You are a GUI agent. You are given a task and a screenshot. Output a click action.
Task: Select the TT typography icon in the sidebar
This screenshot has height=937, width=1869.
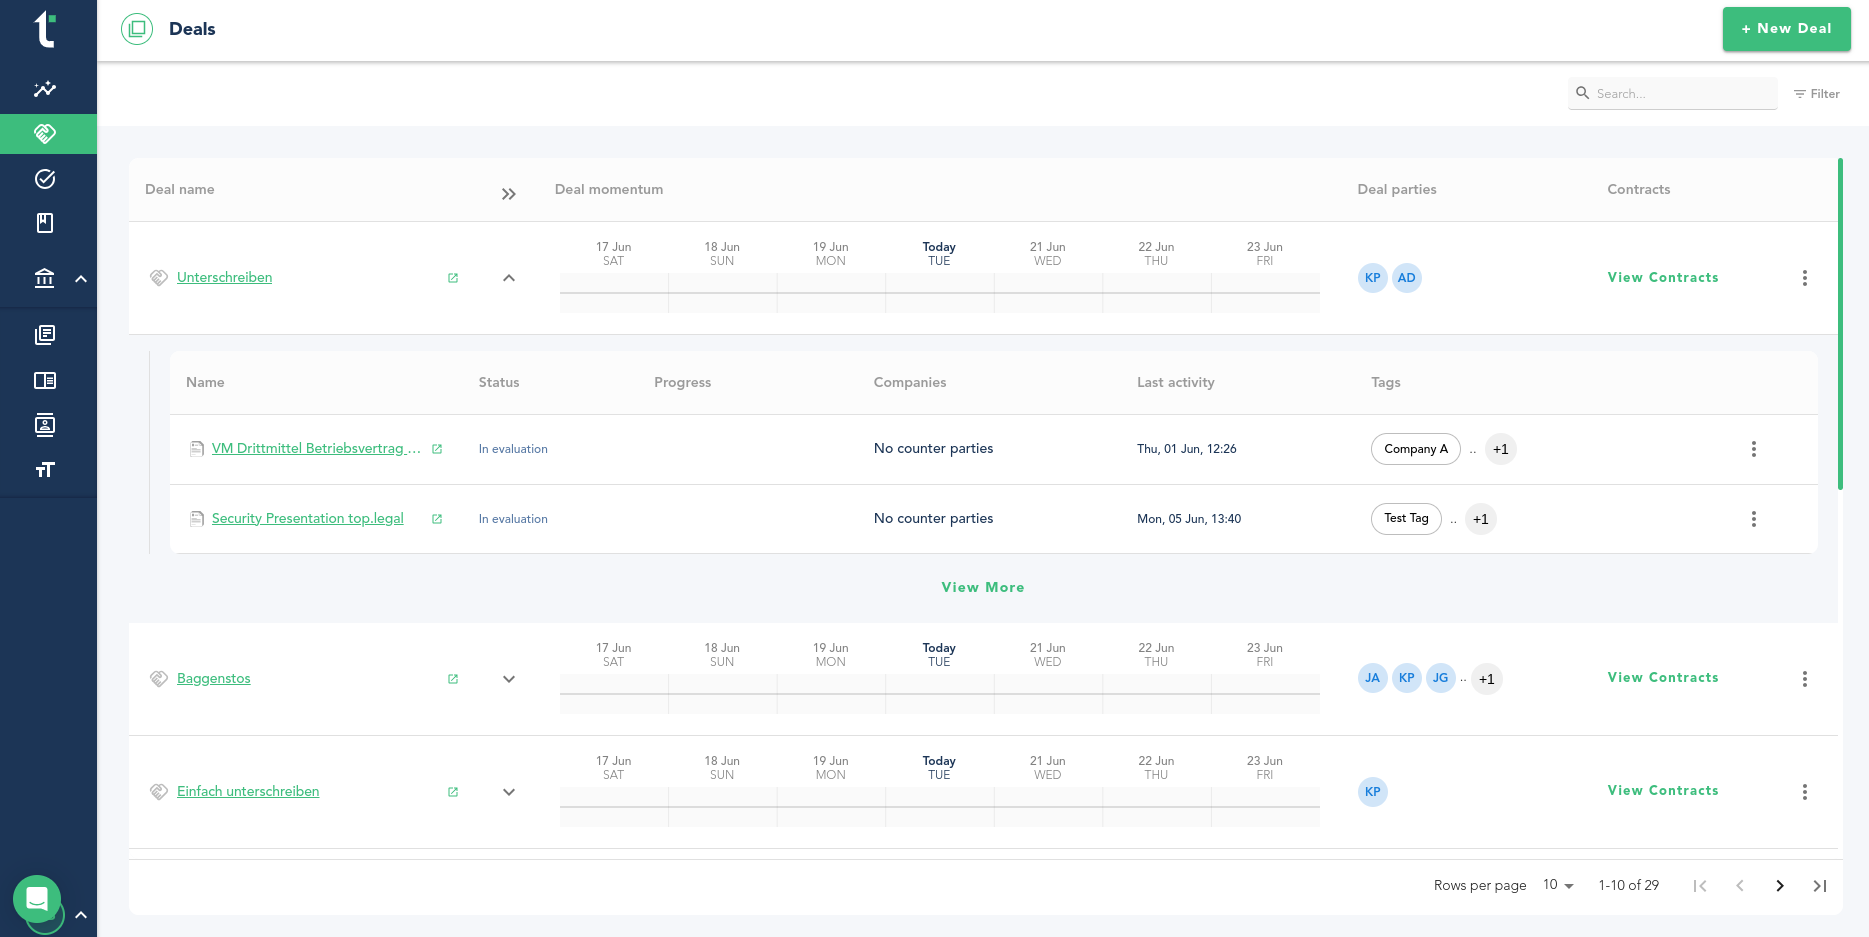(45, 469)
